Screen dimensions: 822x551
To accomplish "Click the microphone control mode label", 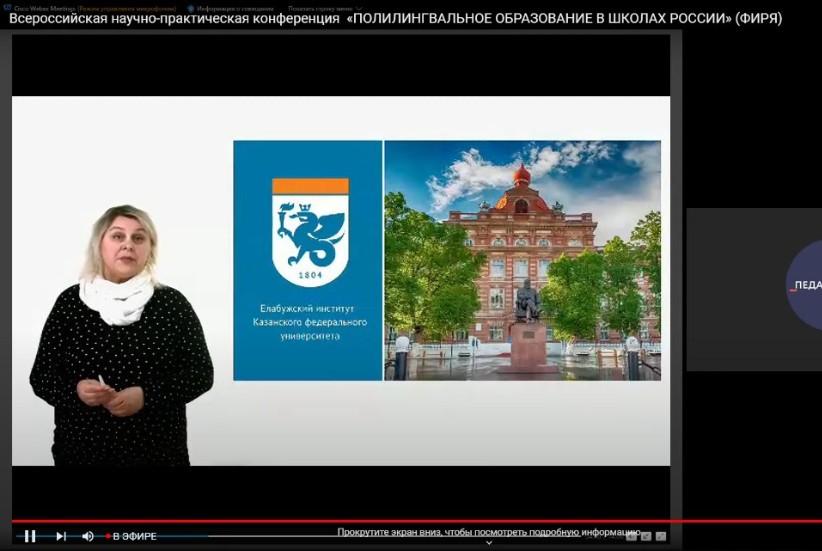I will (x=127, y=8).
